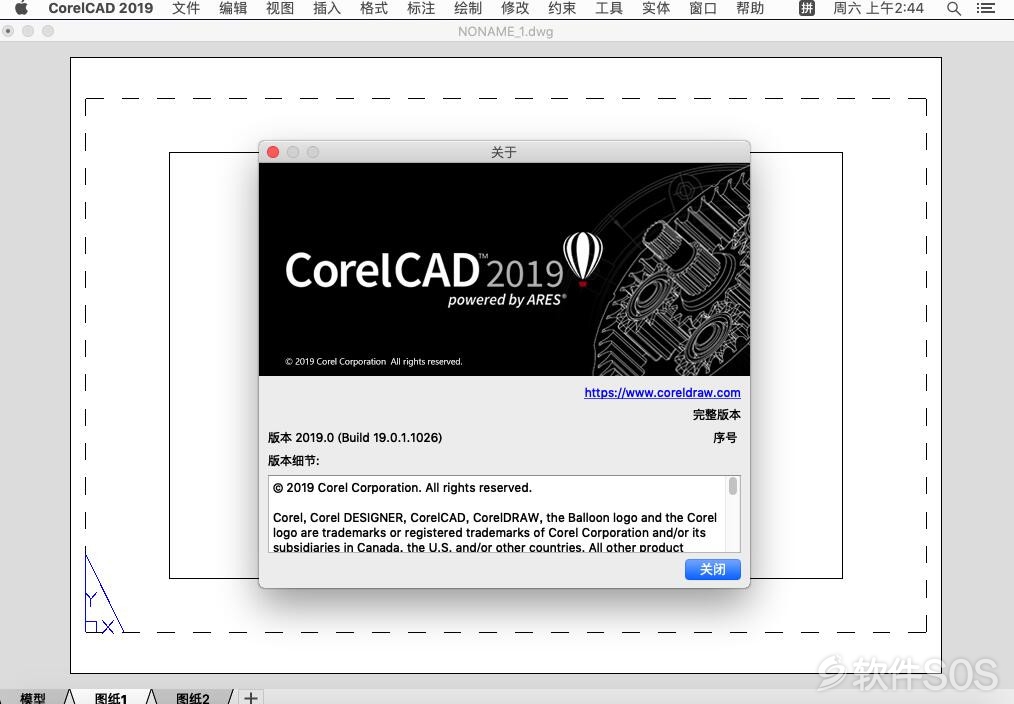Click the 序号 label
The height and width of the screenshot is (704, 1014).
pos(725,438)
